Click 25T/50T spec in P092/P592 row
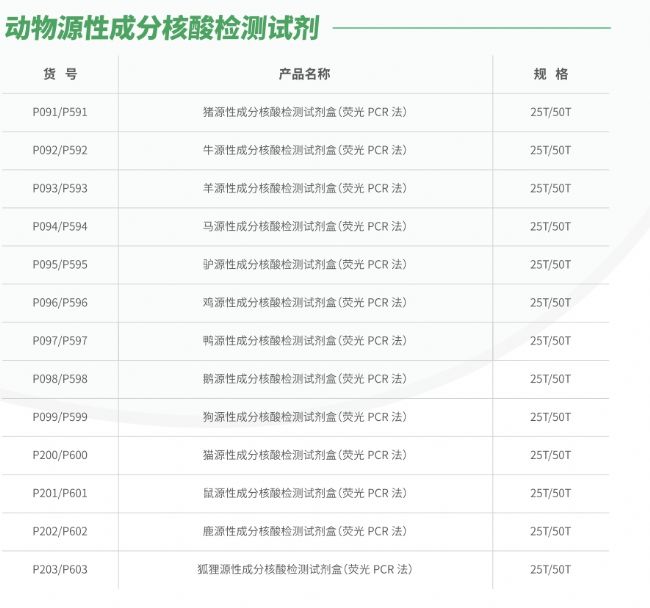This screenshot has height=608, width=650. tap(551, 150)
